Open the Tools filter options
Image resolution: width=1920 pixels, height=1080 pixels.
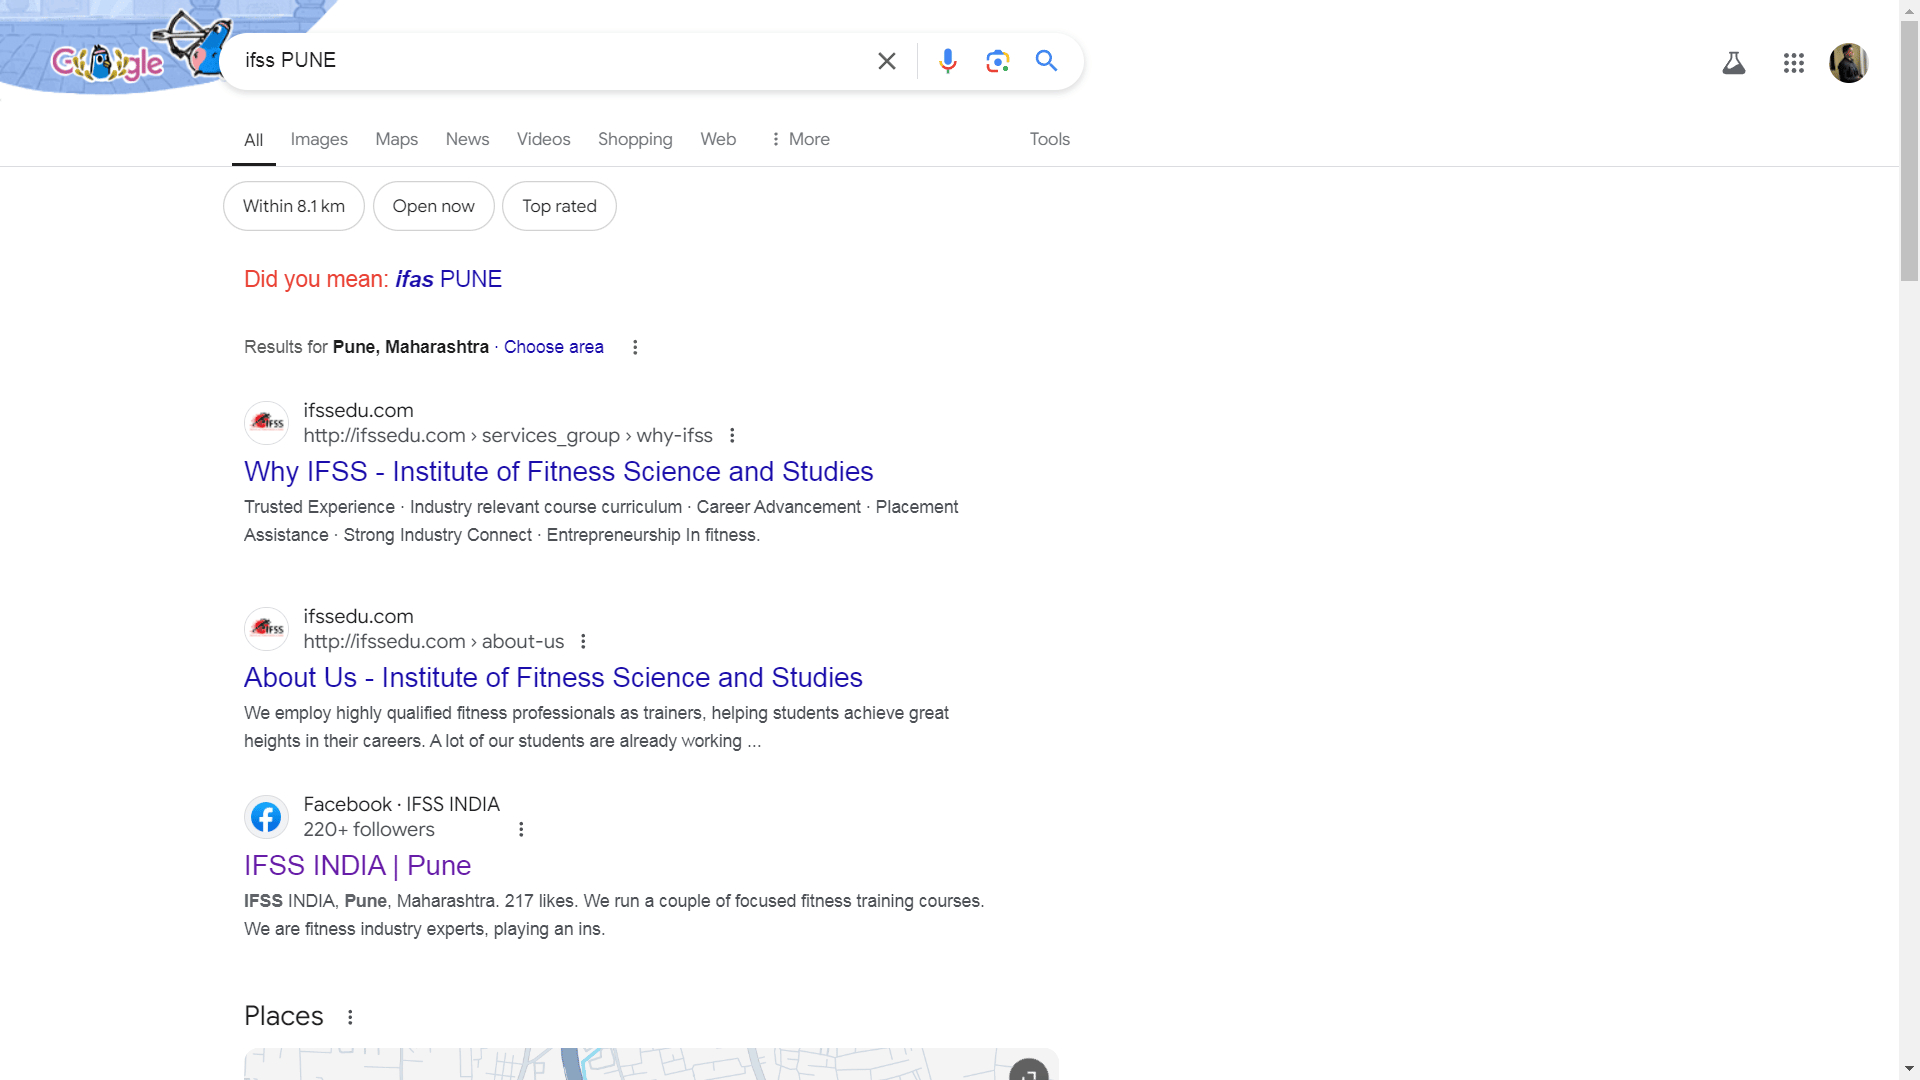click(x=1050, y=139)
